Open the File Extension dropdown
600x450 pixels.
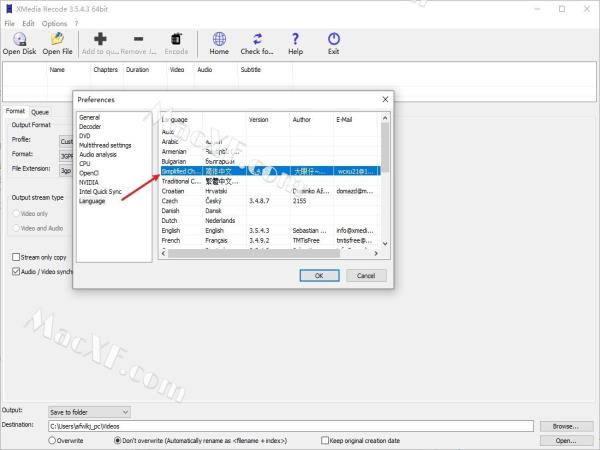66,171
